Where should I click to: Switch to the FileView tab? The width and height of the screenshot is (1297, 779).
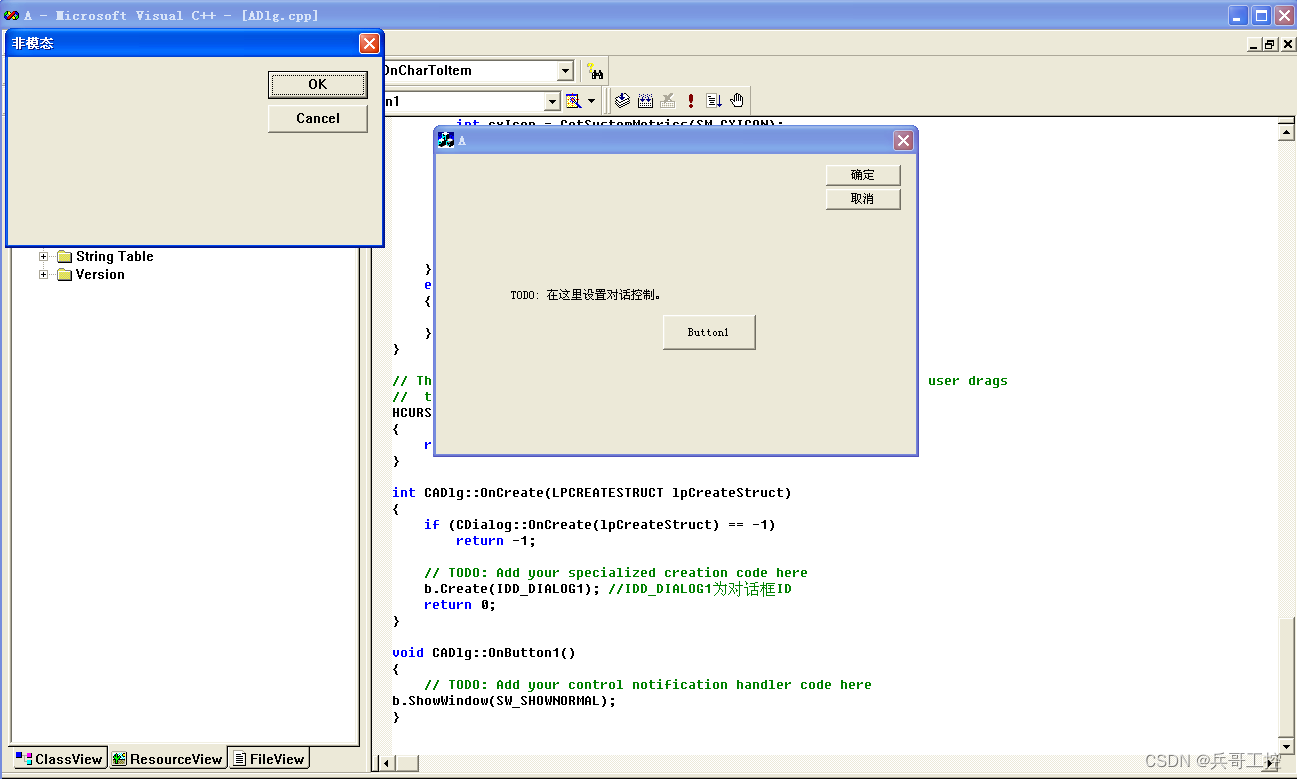point(269,758)
